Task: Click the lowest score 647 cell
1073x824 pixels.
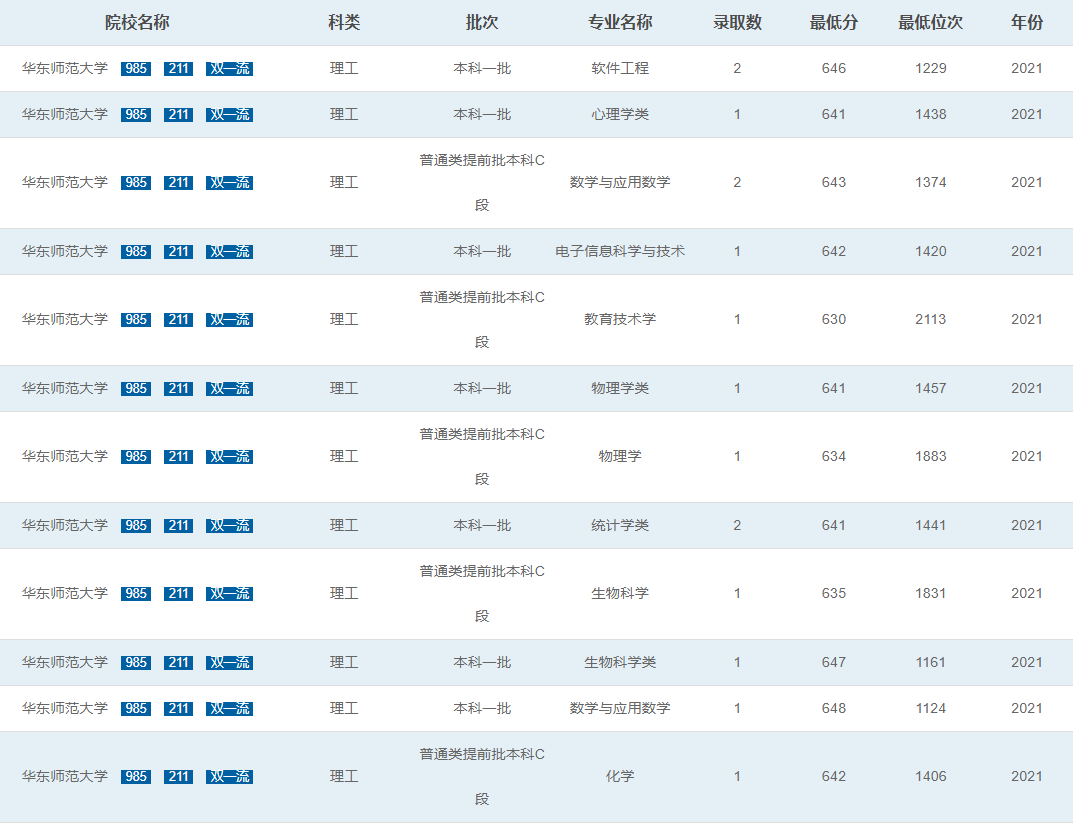Action: (833, 662)
